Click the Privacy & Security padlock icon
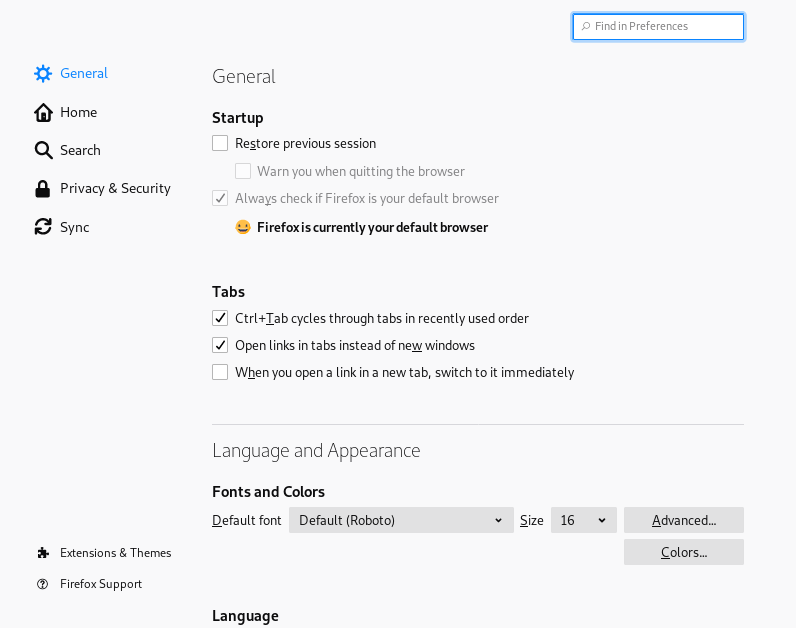796x628 pixels. (43, 188)
